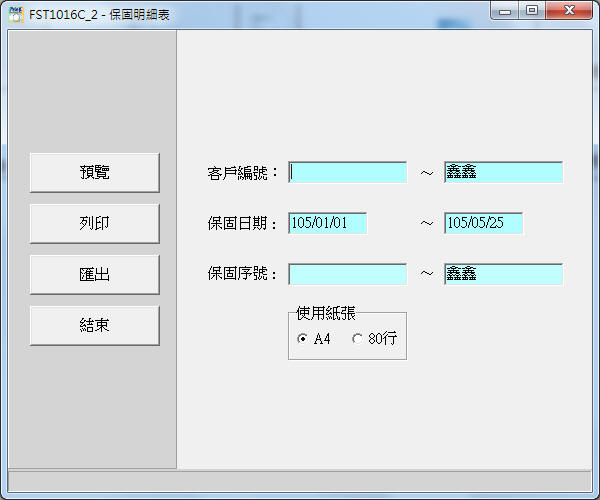Click the 保固日期 label text
This screenshot has width=600, height=500.
click(242, 223)
